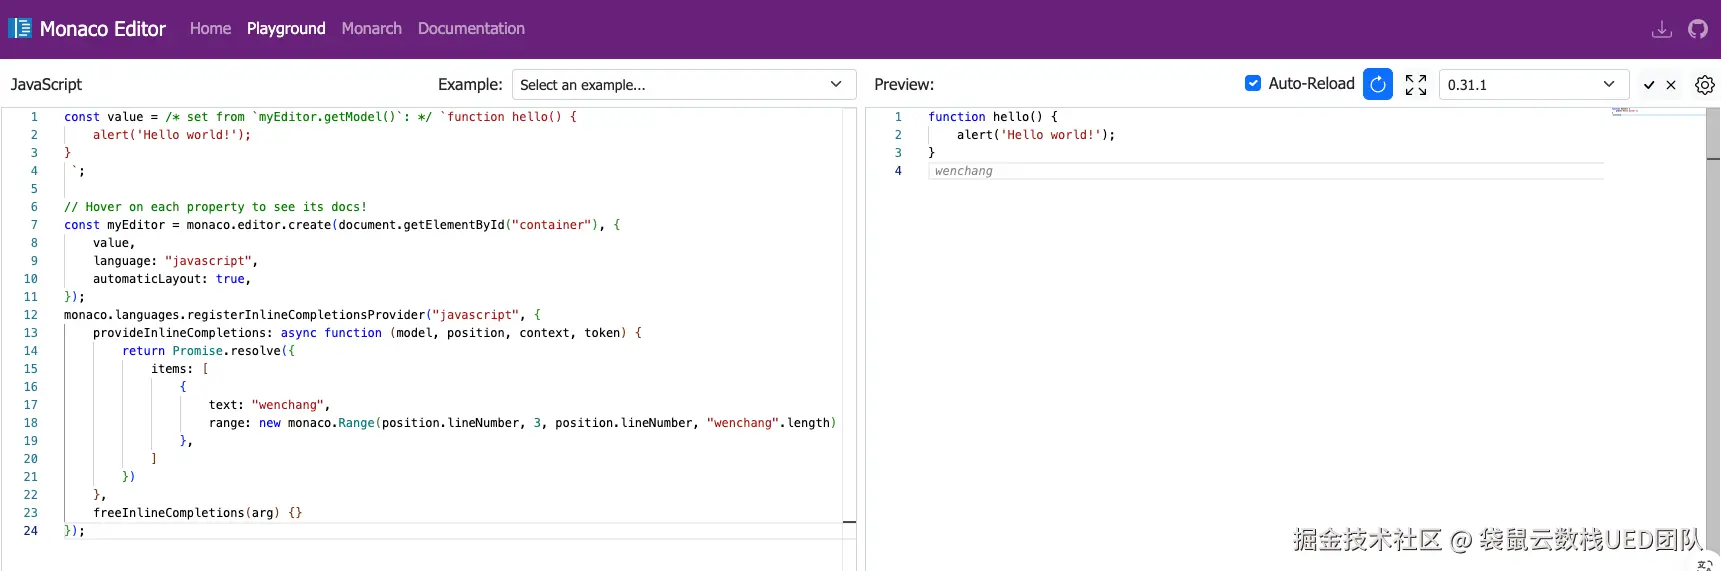
Task: Toggle the Auto-Reload checkbox
Action: pos(1253,84)
